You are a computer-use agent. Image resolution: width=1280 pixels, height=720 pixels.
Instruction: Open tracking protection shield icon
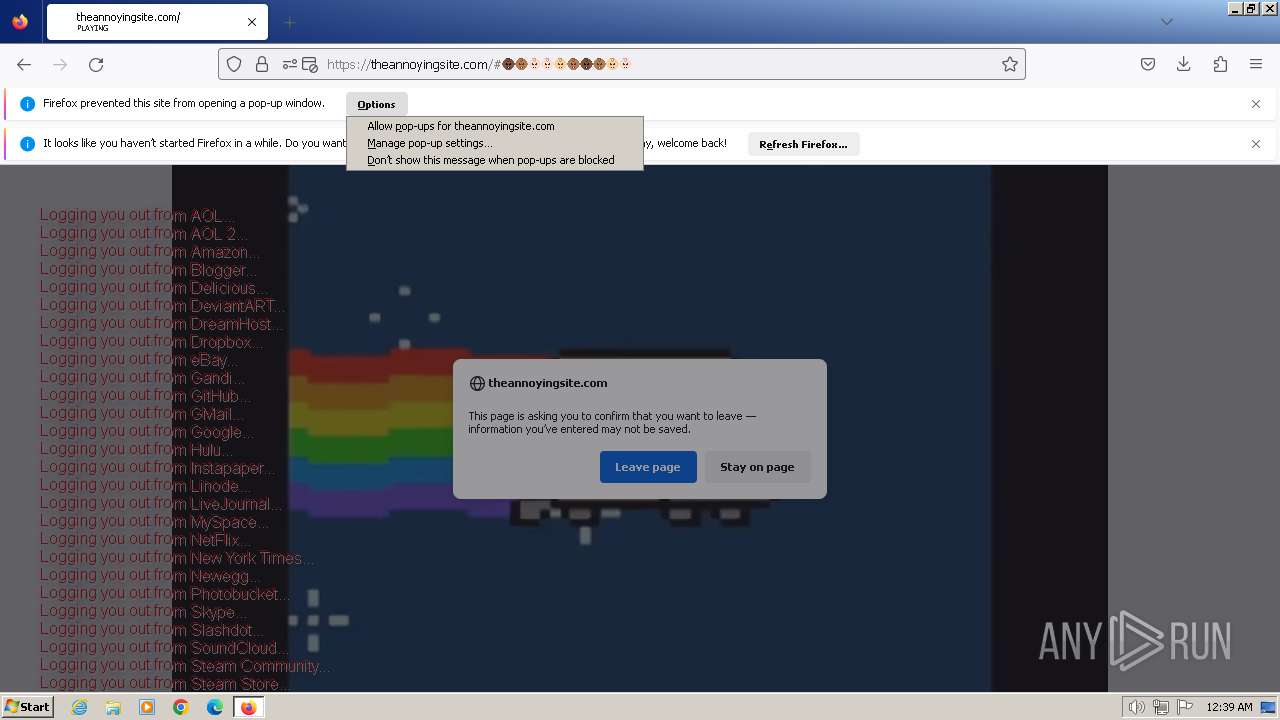(x=234, y=64)
